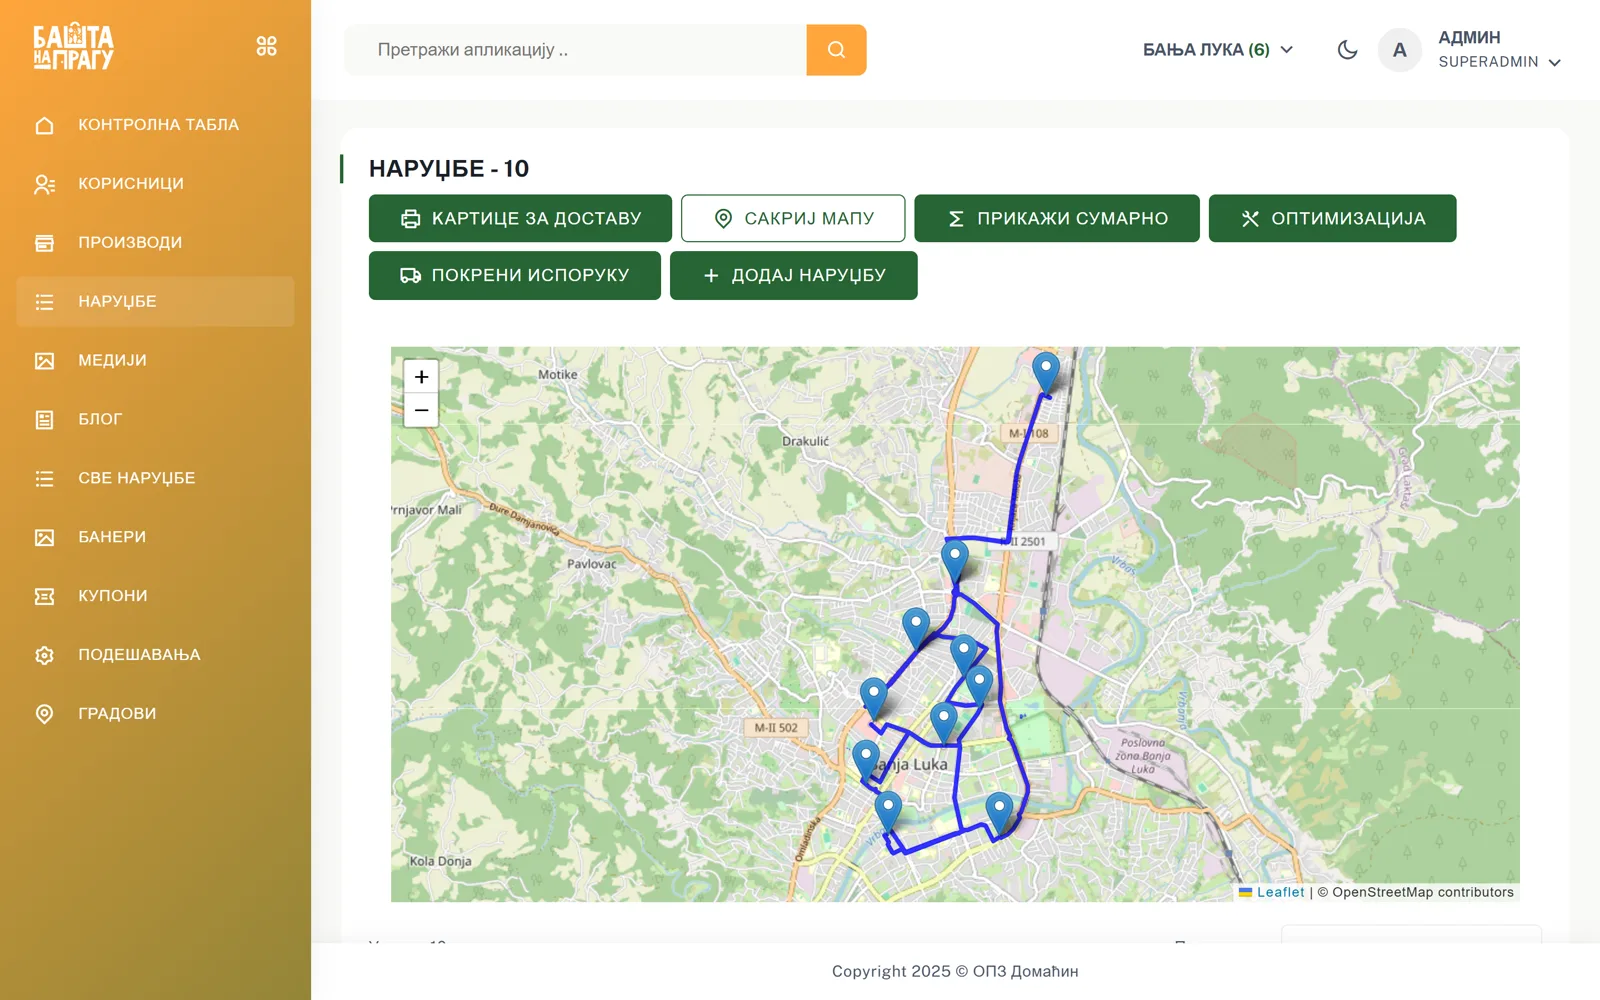The height and width of the screenshot is (1000, 1600).
Task: Go to Банери page
Action: coord(155,538)
